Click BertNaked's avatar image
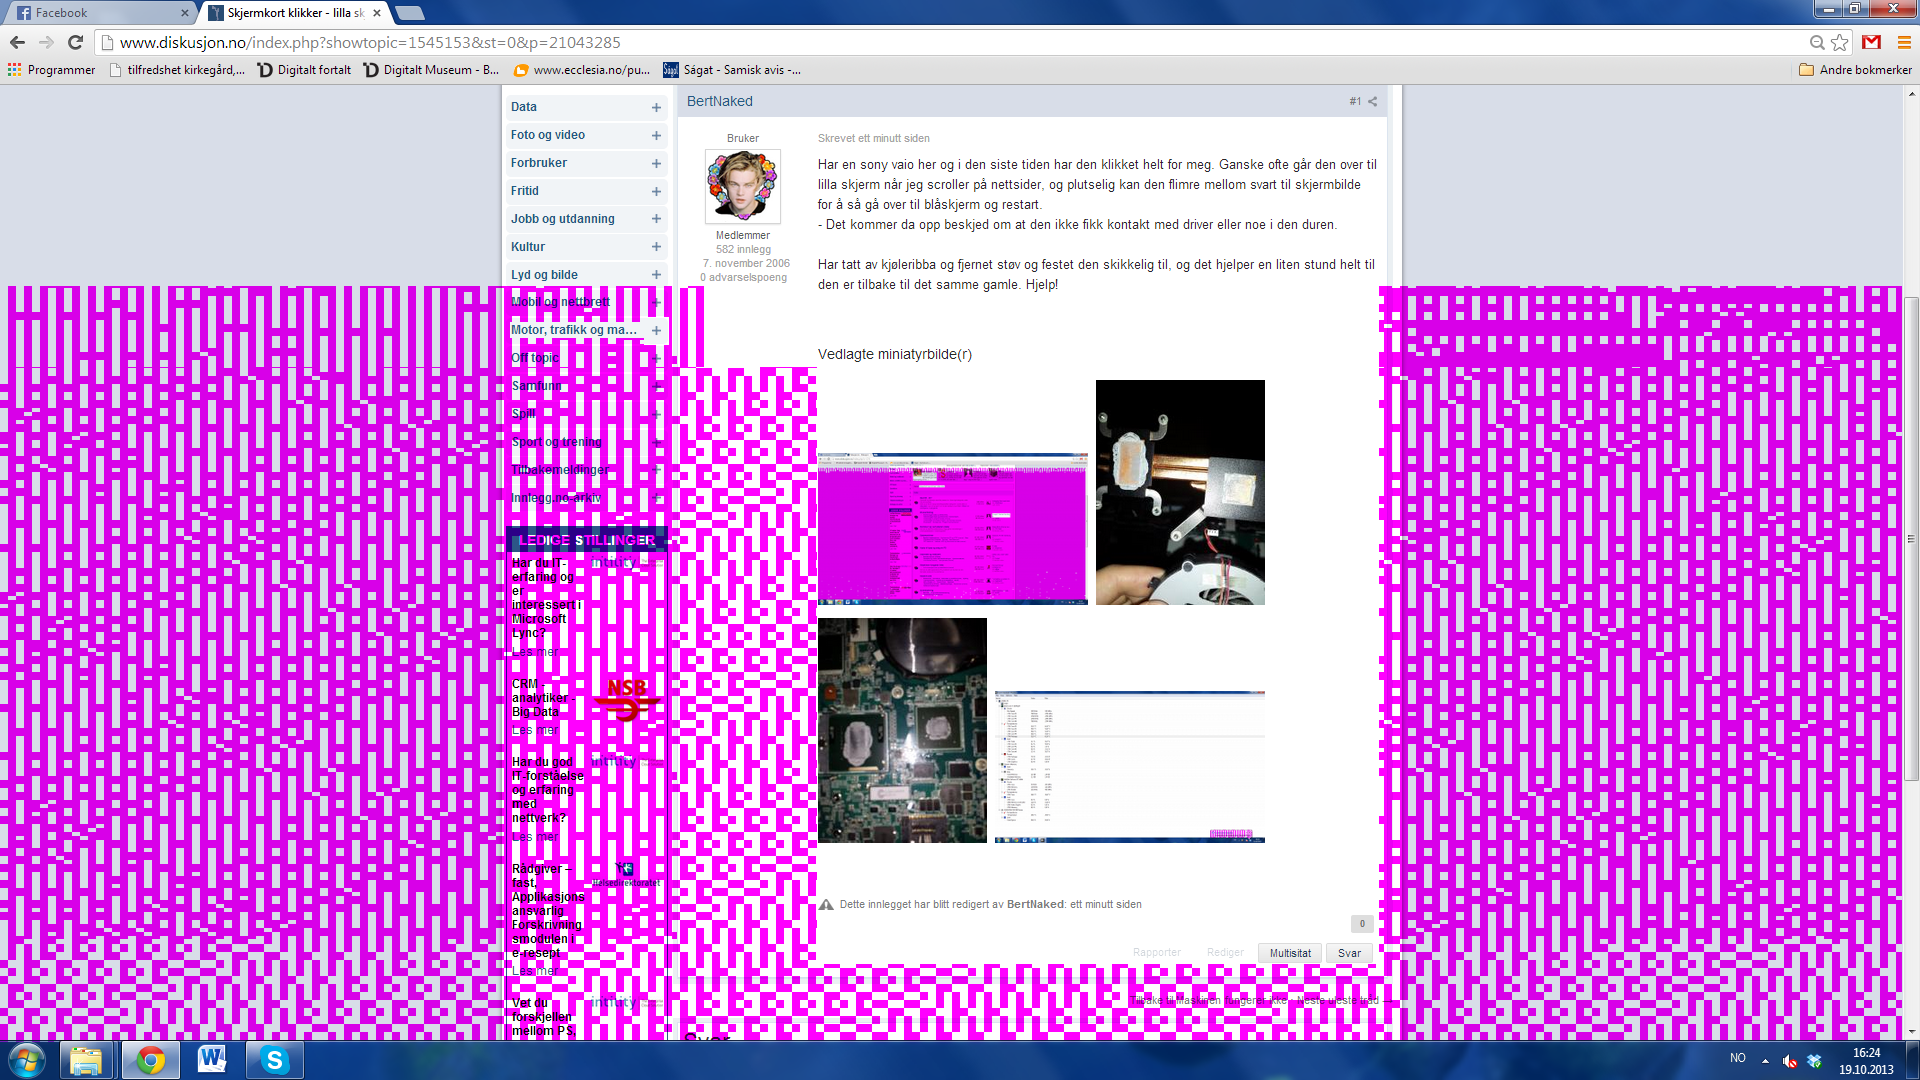Screen dimensions: 1920x1080 tap(742, 186)
